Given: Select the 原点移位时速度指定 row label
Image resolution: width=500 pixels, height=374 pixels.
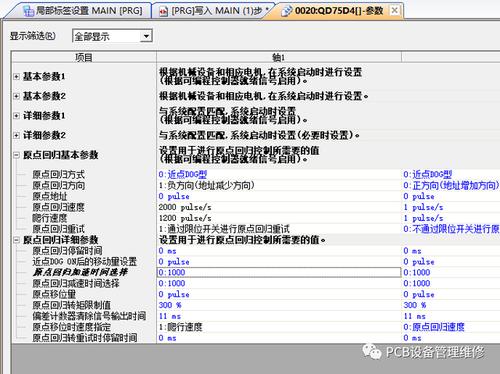Looking at the screenshot, I should [71, 327].
